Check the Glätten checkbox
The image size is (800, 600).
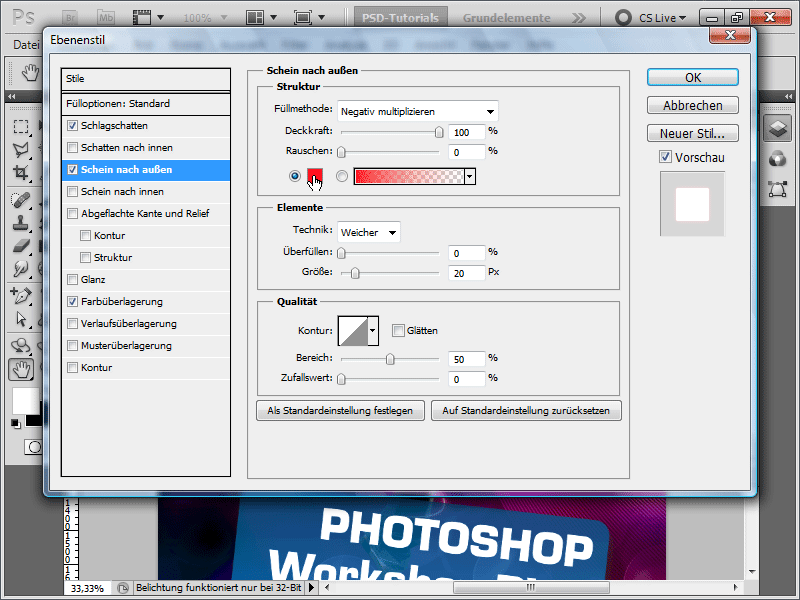coord(398,331)
